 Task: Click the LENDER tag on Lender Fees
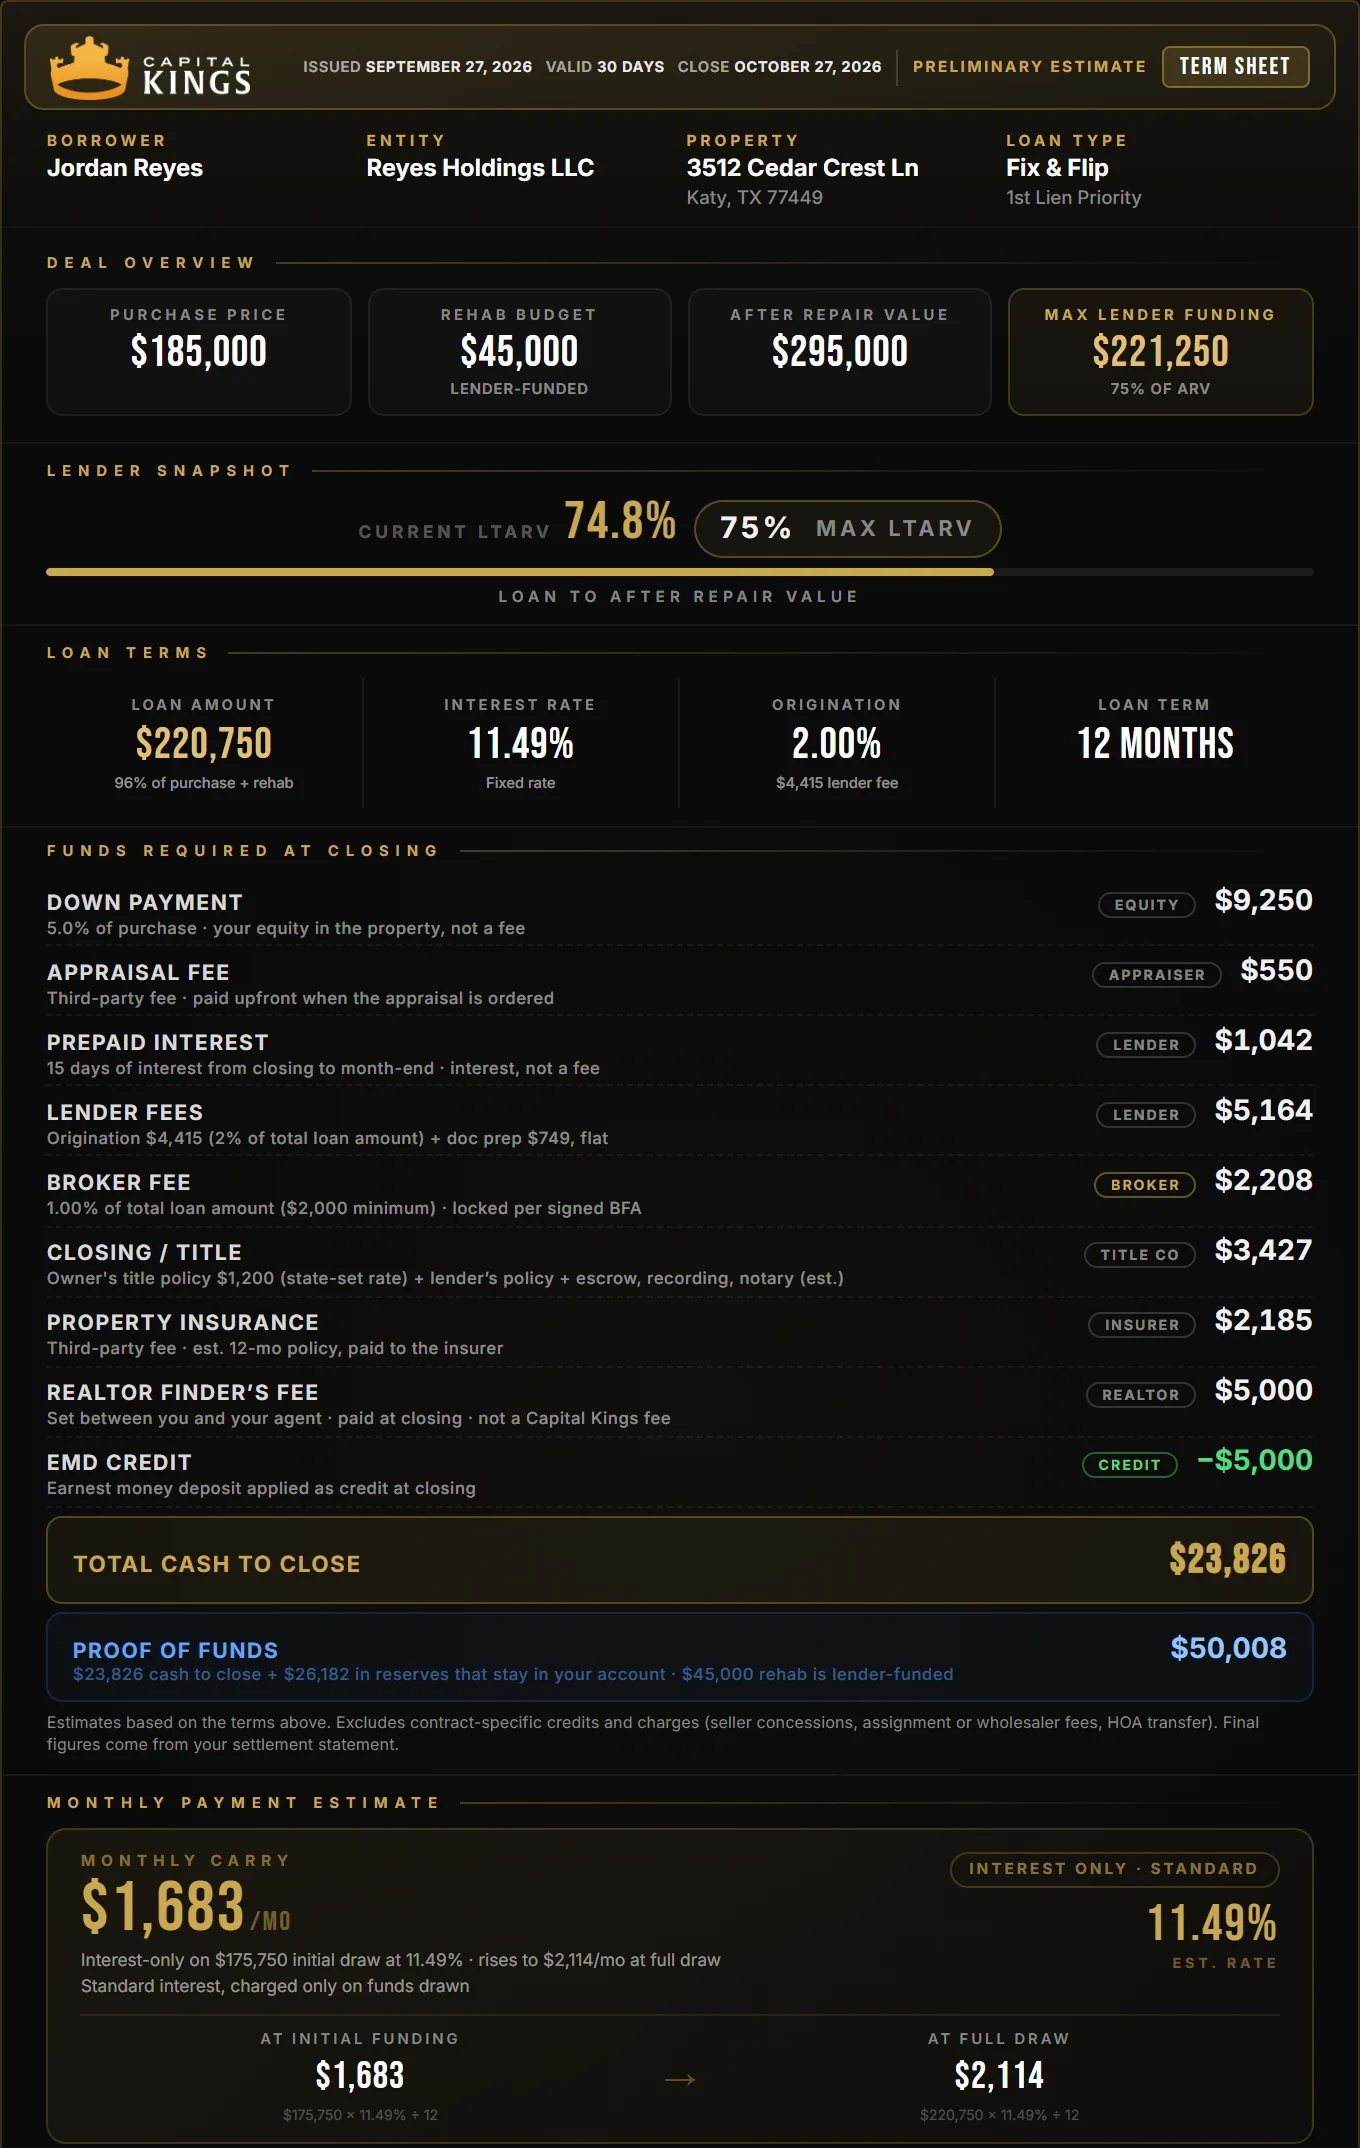click(1146, 1115)
